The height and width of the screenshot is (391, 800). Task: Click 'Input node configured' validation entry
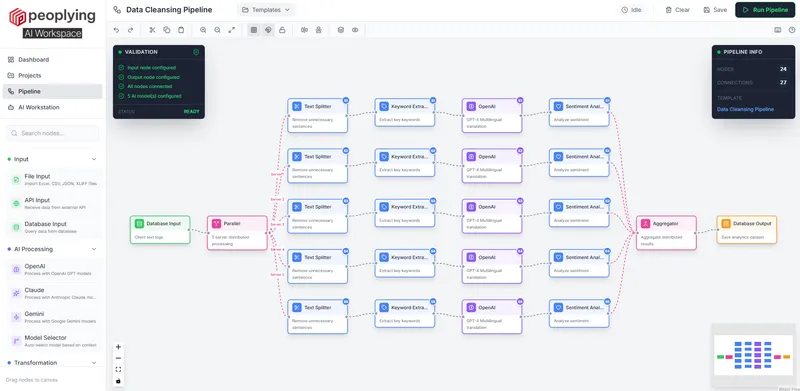(x=152, y=67)
